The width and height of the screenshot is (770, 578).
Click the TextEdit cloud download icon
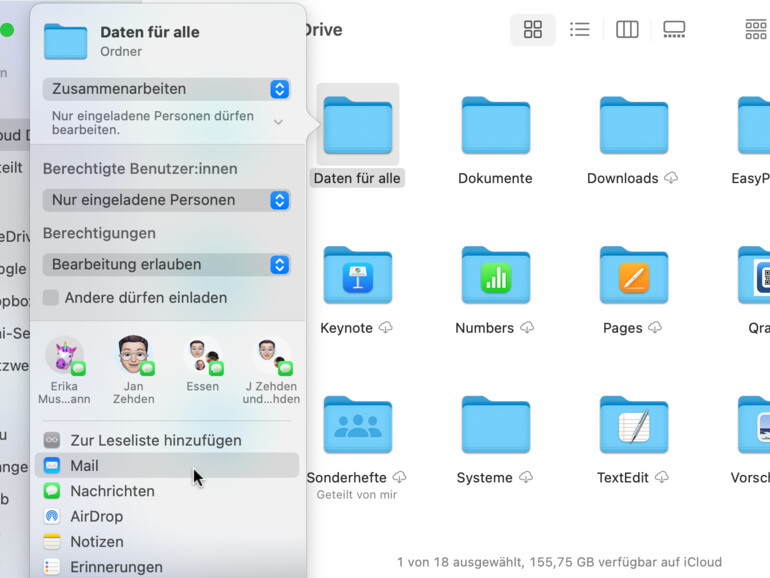pyautogui.click(x=662, y=477)
